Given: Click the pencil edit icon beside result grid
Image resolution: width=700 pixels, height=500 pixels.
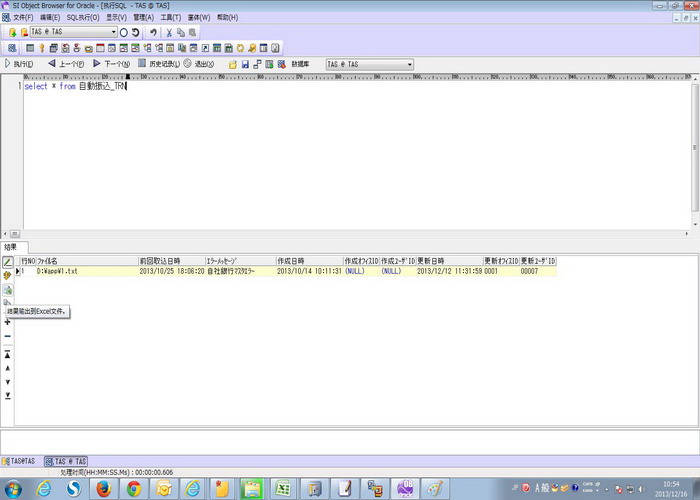Looking at the screenshot, I should [x=8, y=262].
